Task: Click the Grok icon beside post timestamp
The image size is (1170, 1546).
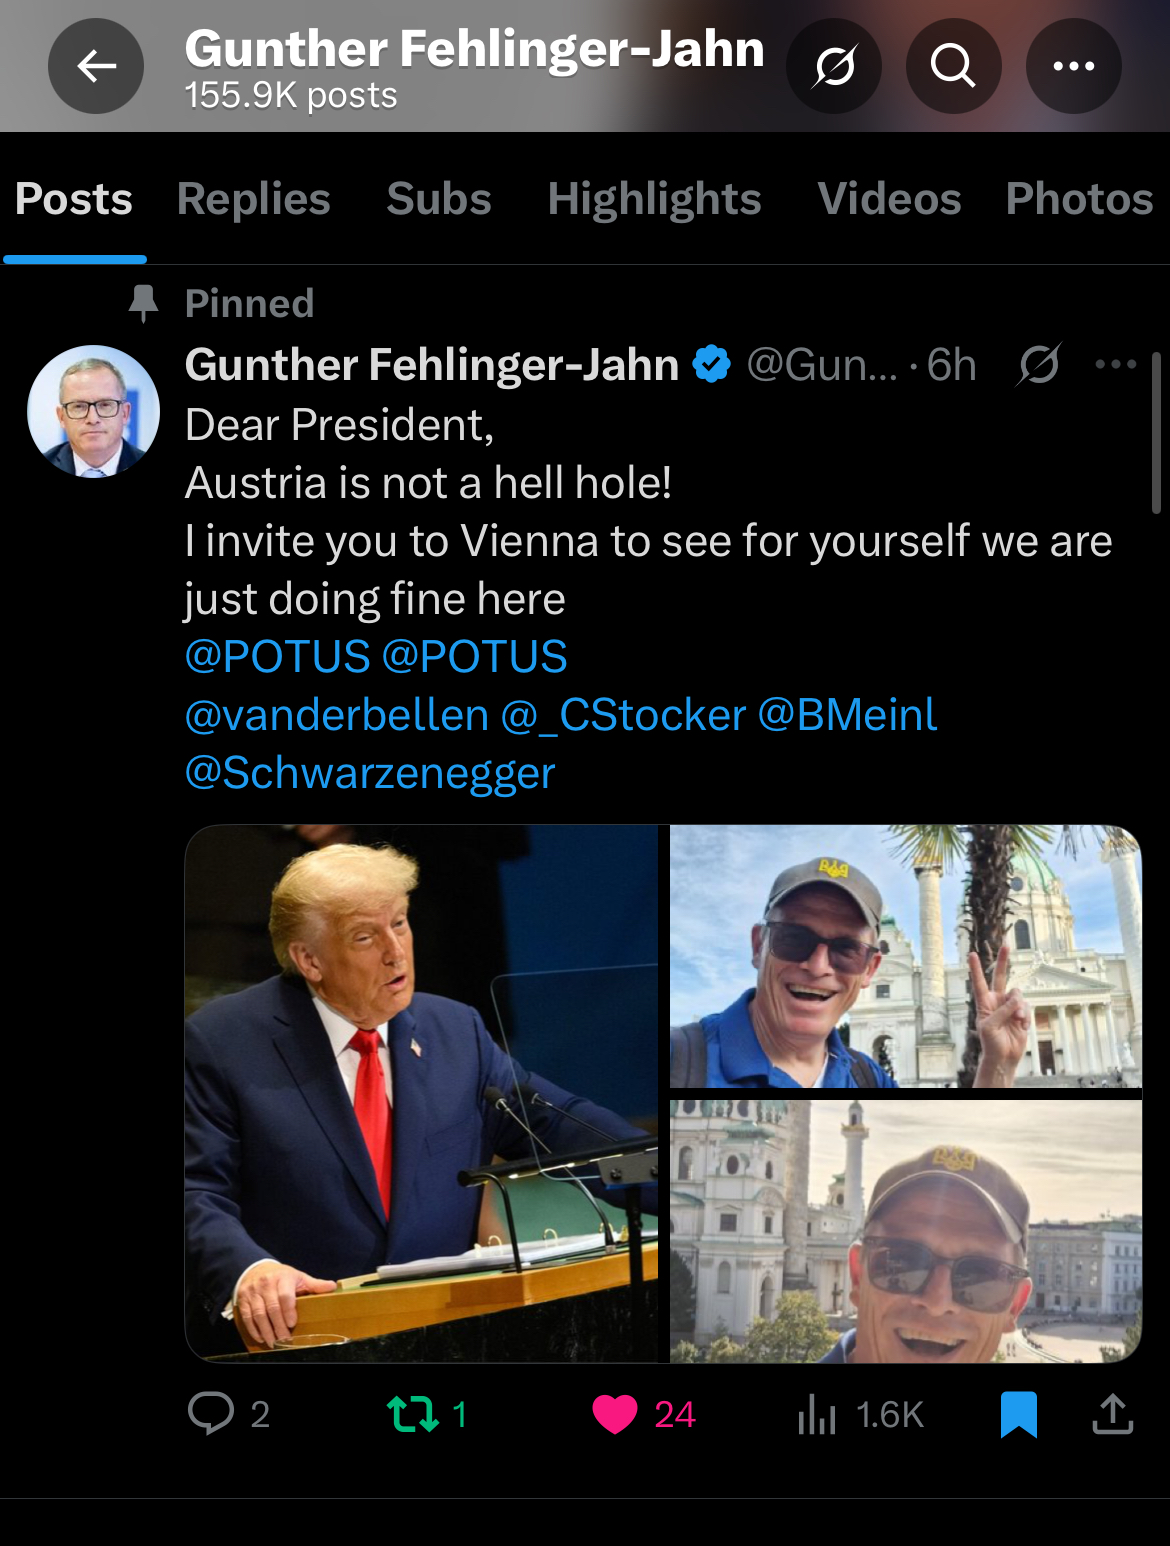Action: (x=1039, y=364)
